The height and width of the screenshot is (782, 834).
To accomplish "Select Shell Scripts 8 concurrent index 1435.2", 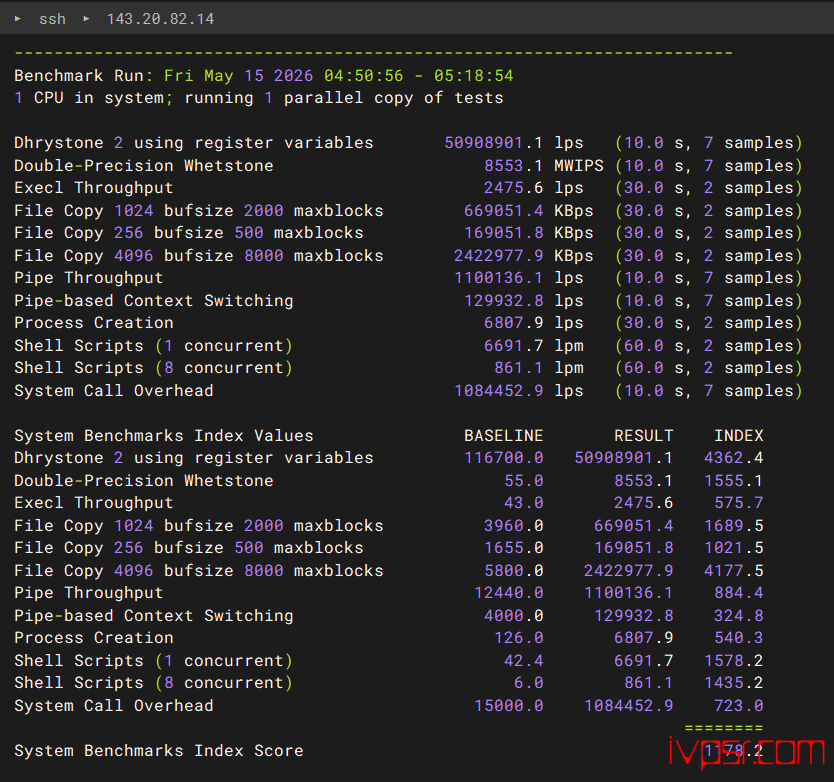I will click(x=733, y=683).
